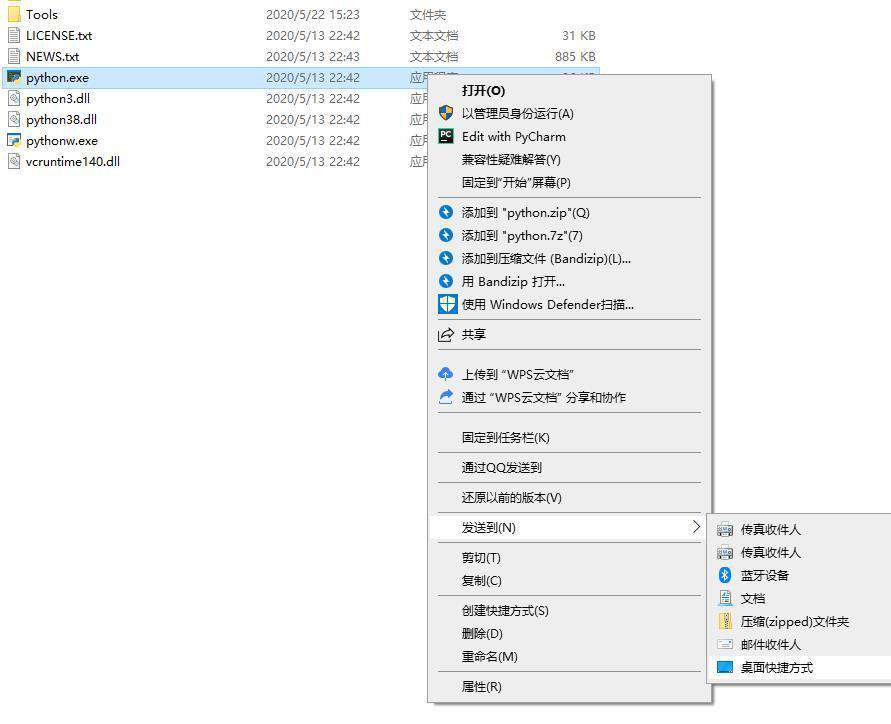Click the share icon next to 共享

point(446,335)
